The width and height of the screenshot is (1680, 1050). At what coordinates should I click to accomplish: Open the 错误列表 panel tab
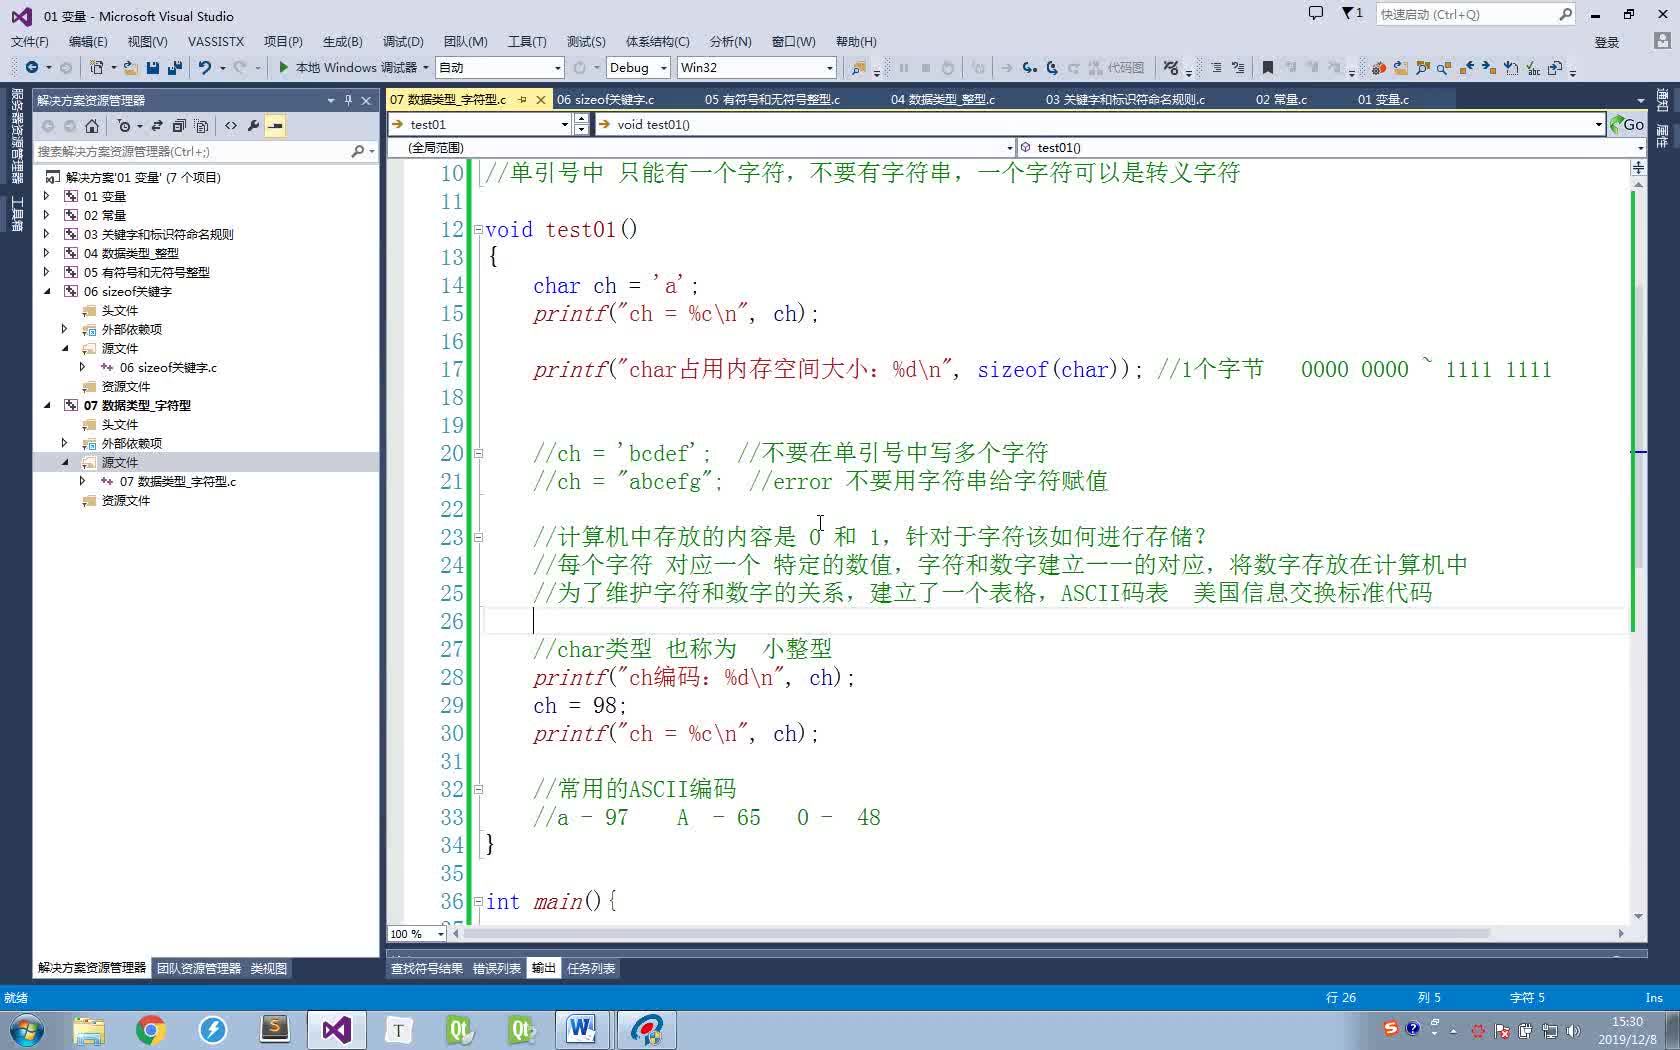tap(496, 968)
